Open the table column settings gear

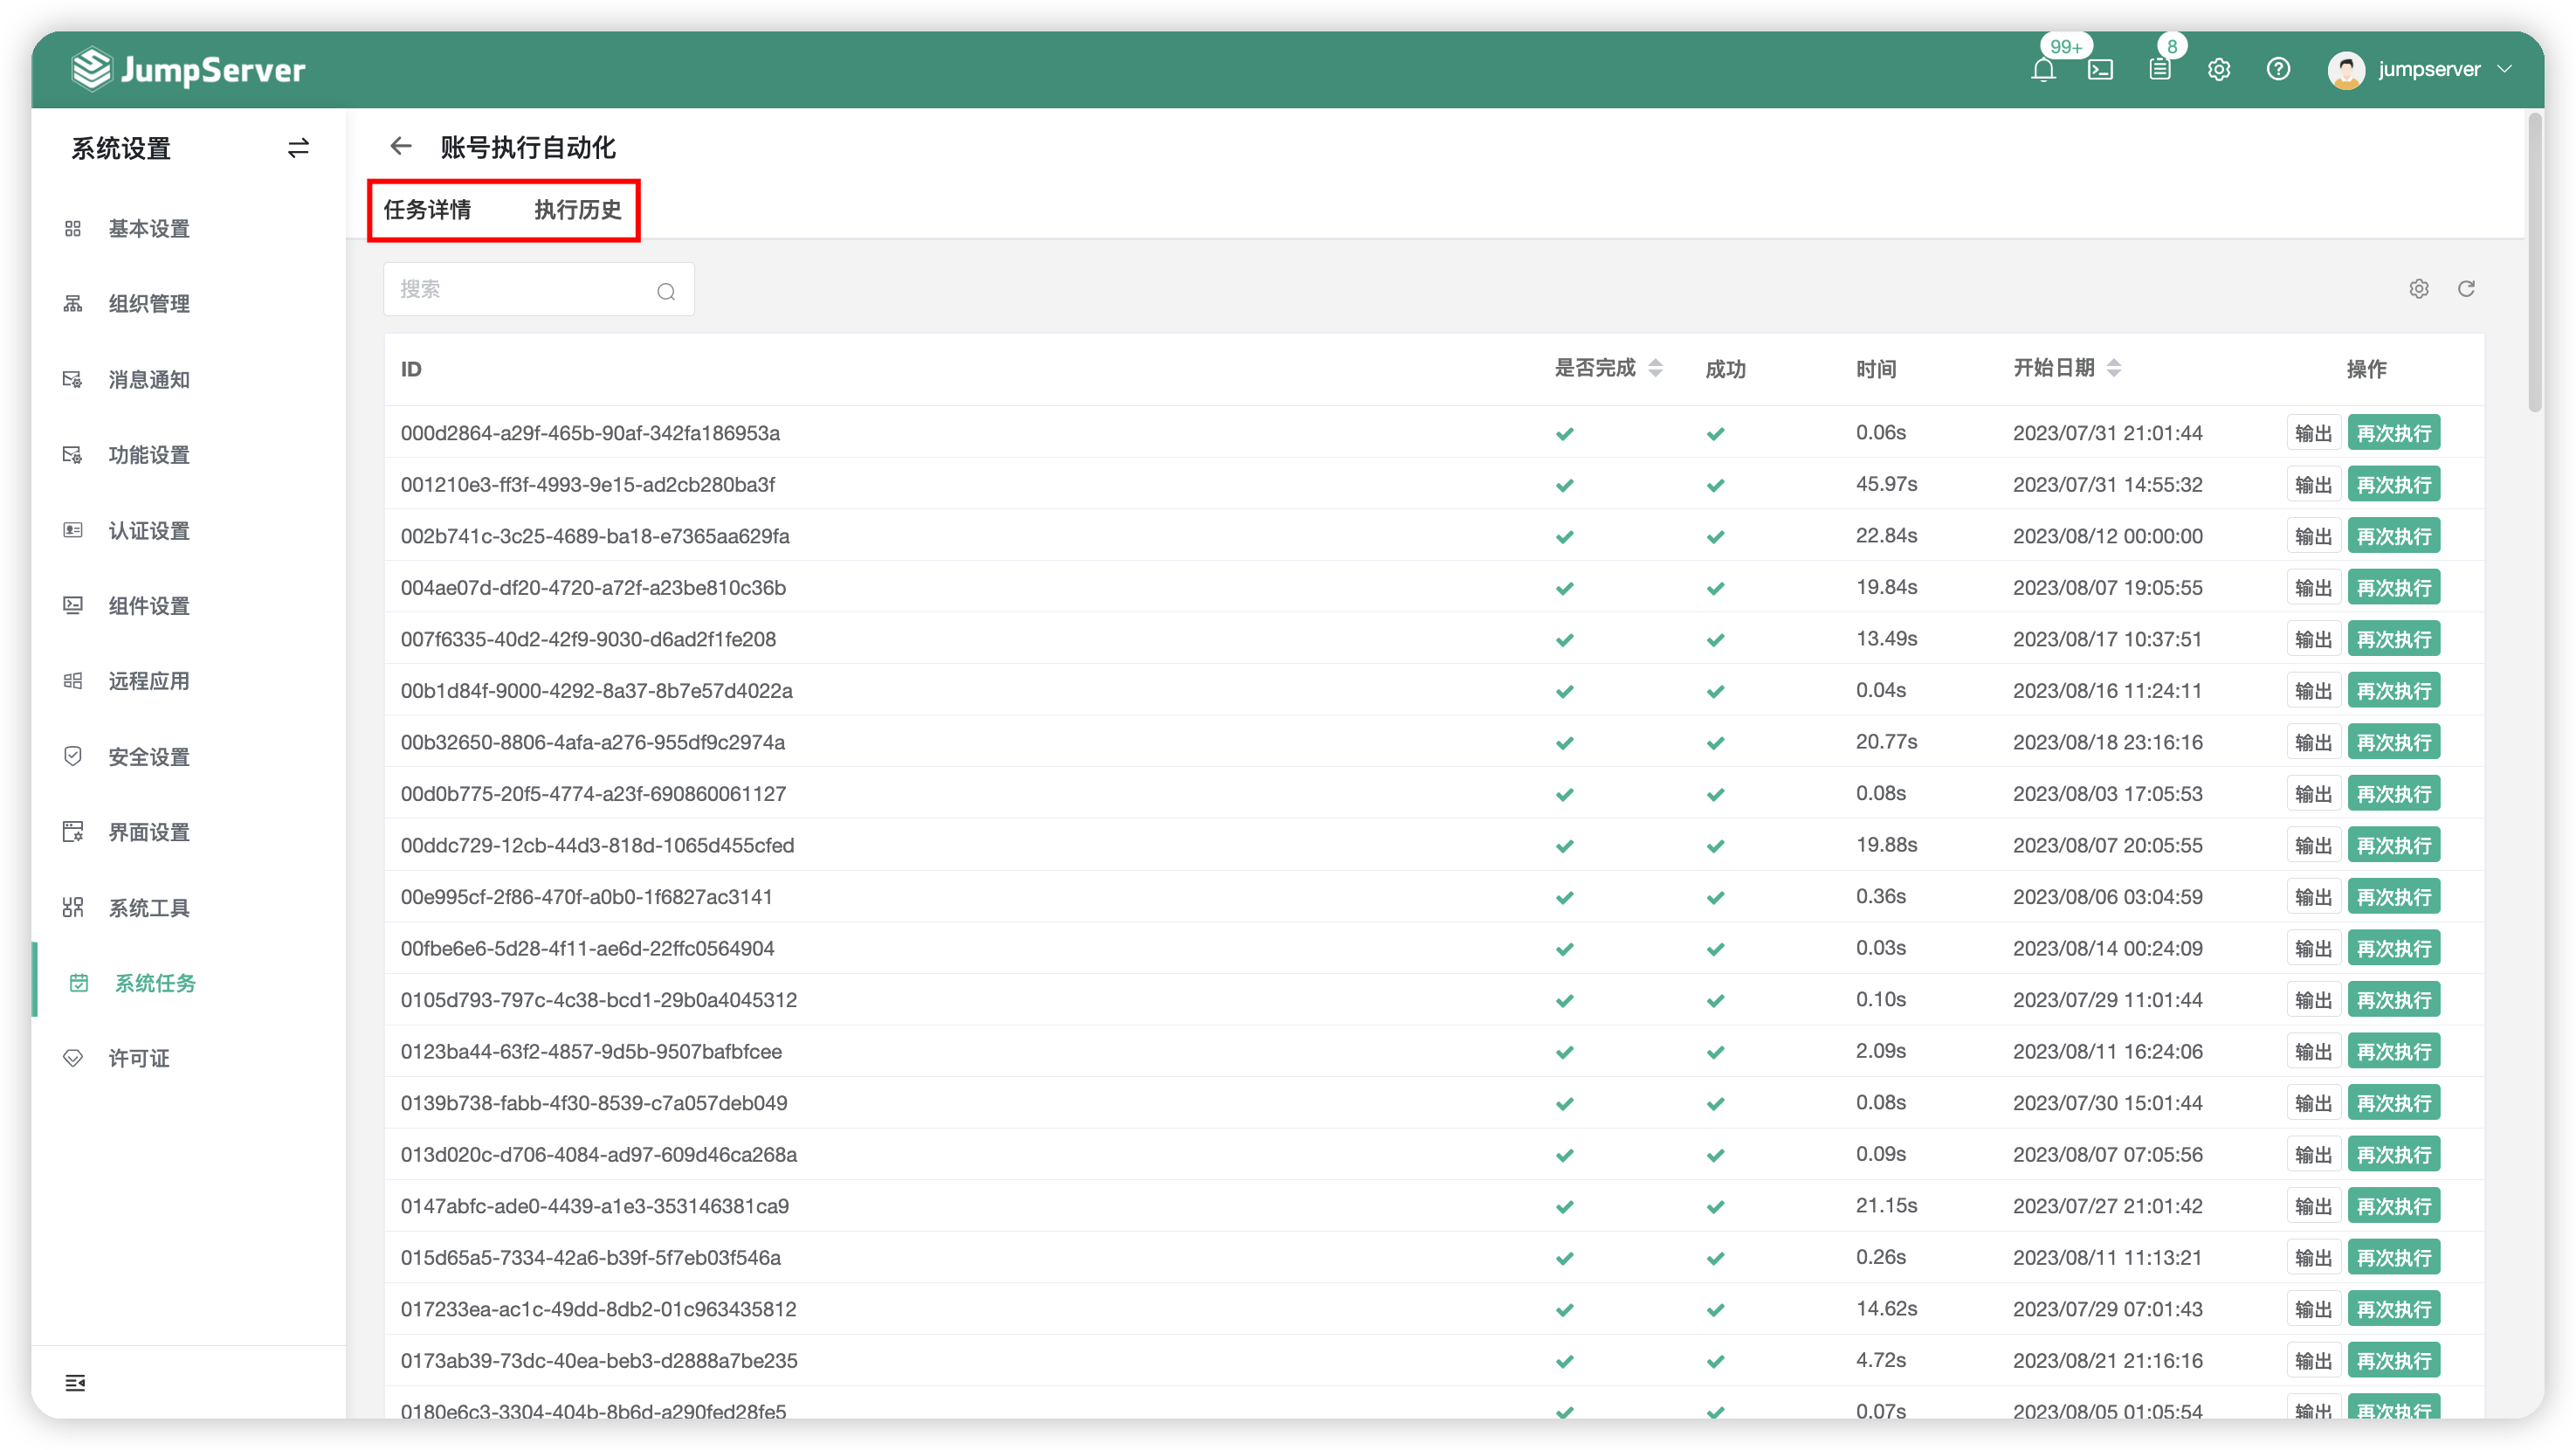tap(2419, 289)
